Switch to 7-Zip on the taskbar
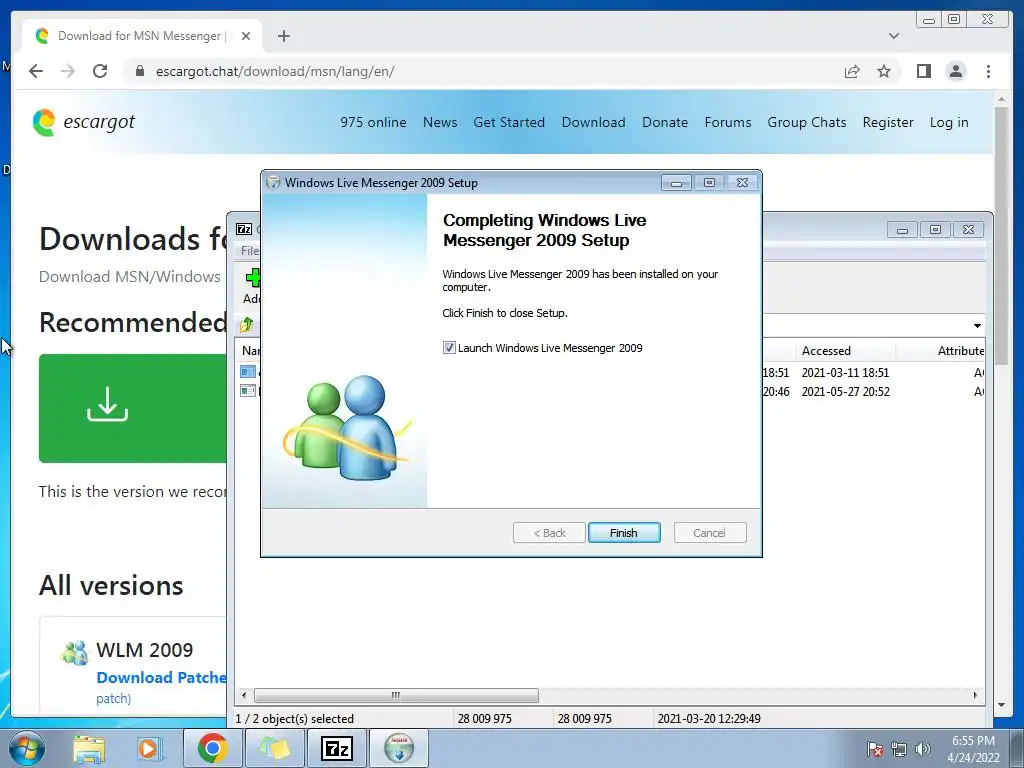 337,748
